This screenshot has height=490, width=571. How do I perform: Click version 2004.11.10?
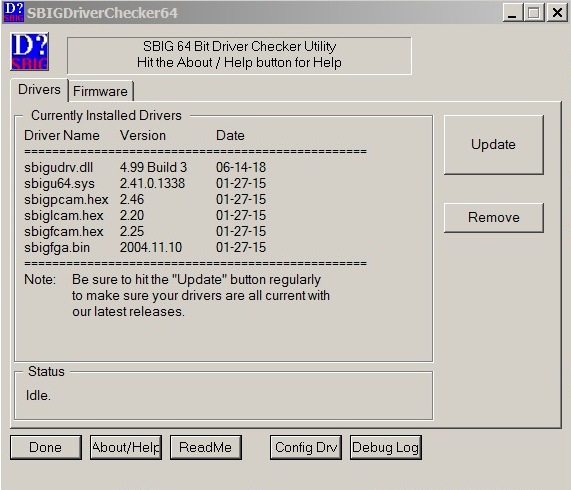151,248
